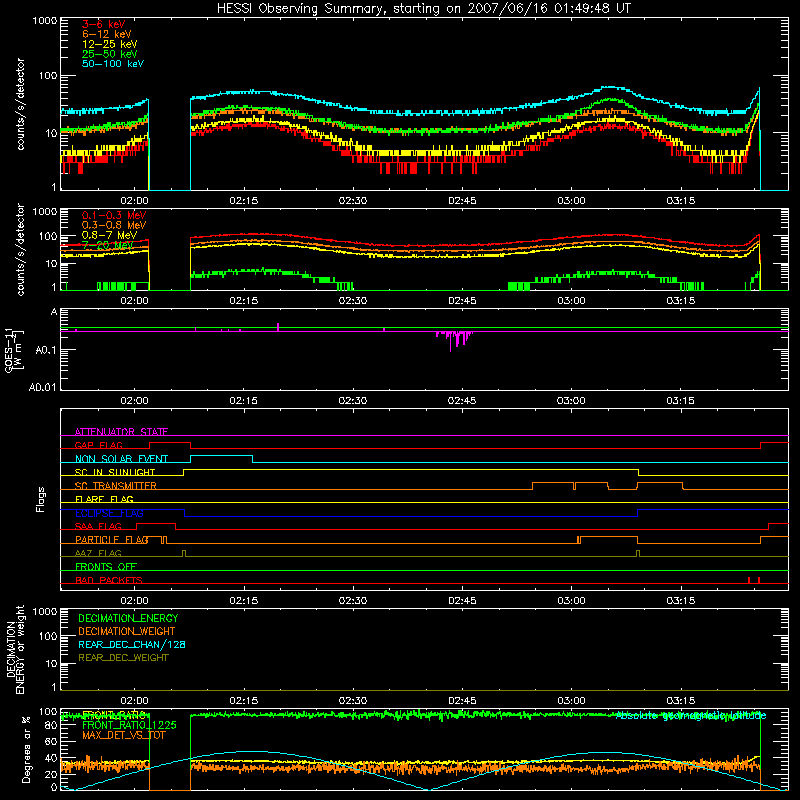800x800 pixels.
Task: Click the yellow 12-25 keV legend entry
Action: tap(110, 44)
